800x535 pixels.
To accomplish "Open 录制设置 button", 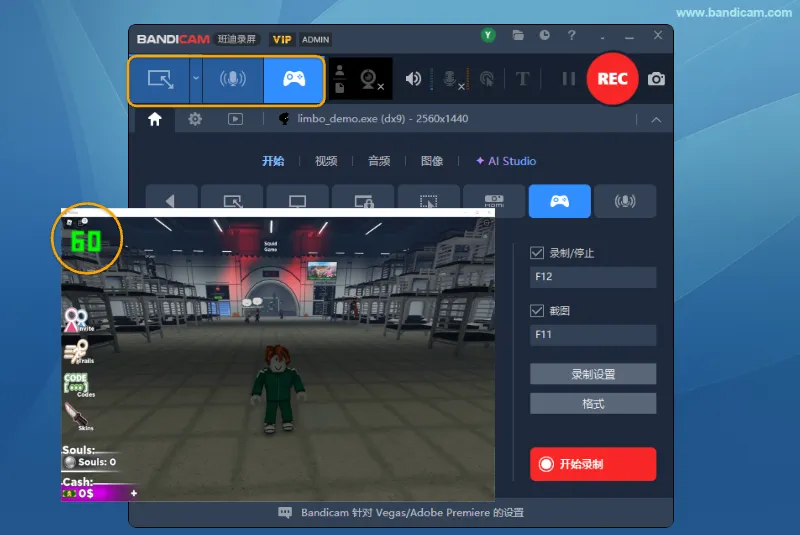I will coord(593,374).
